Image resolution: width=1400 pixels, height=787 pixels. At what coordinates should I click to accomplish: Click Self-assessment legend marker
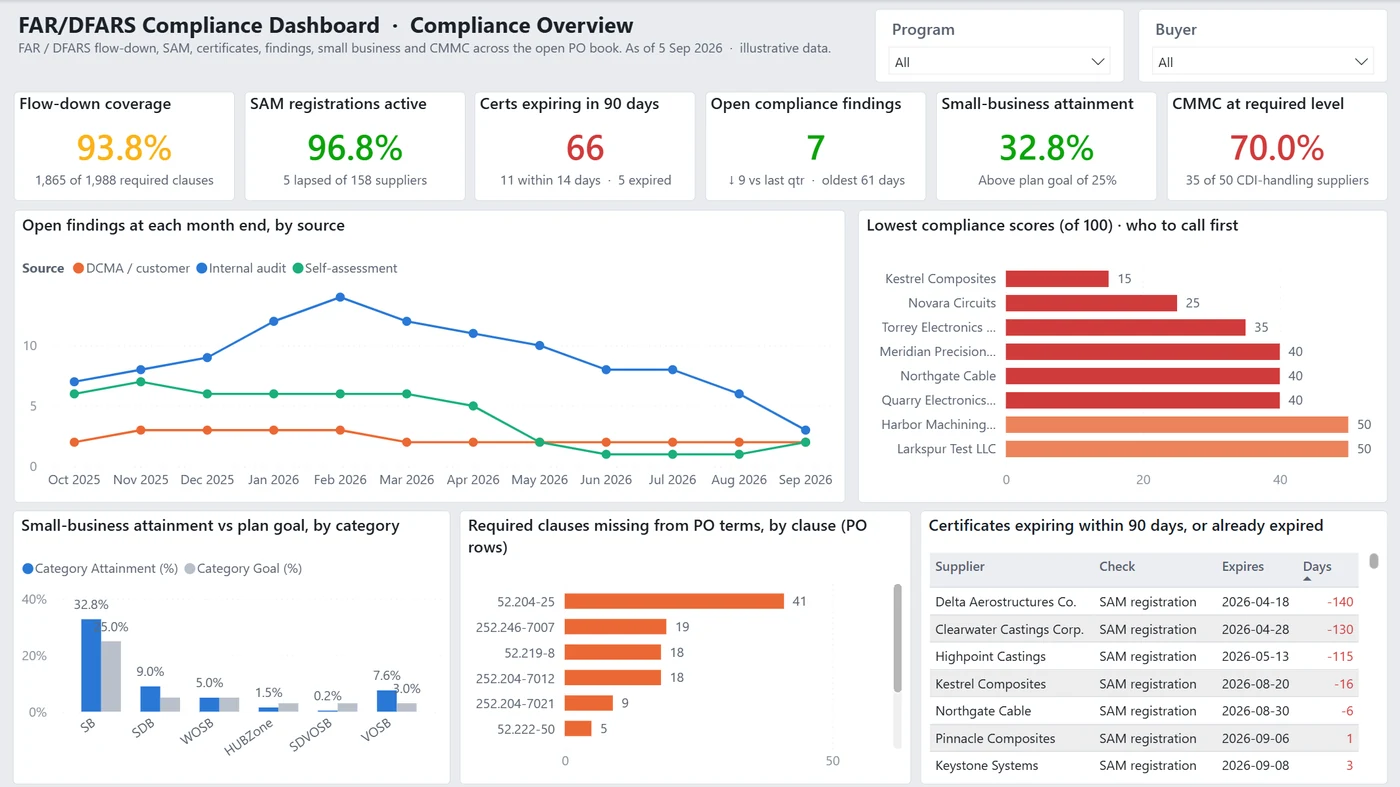click(x=298, y=268)
